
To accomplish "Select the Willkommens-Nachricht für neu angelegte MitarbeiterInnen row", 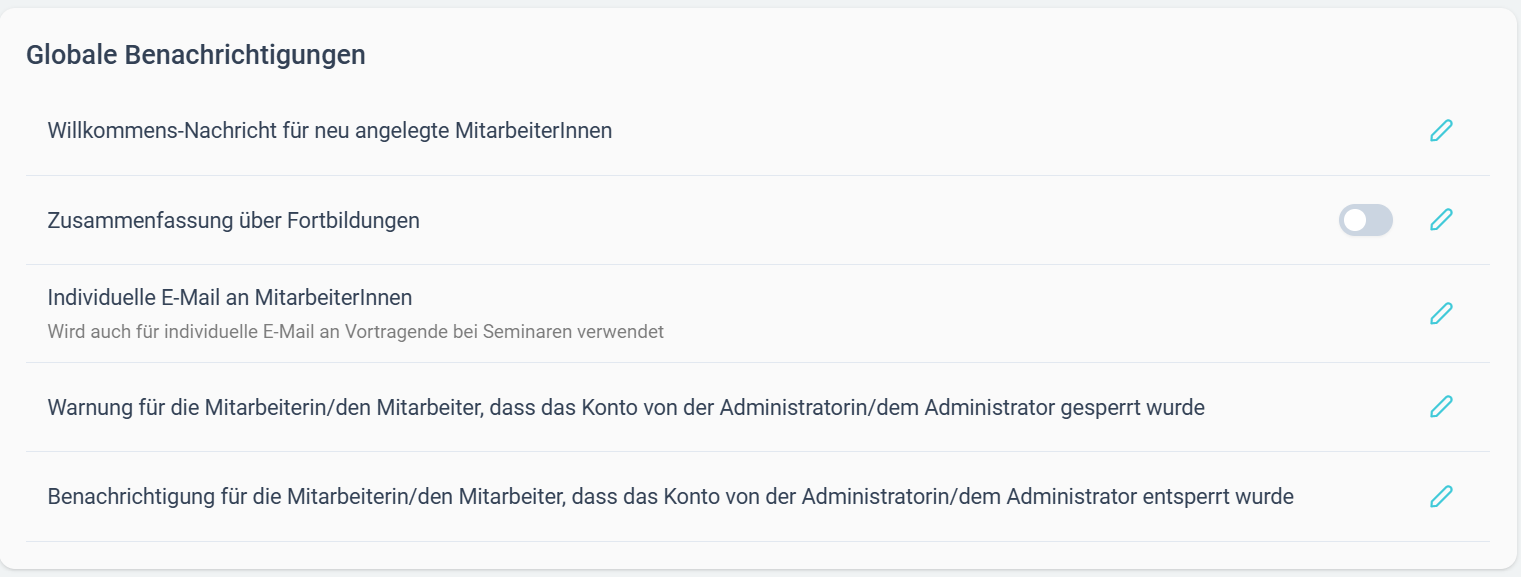I will (x=758, y=131).
